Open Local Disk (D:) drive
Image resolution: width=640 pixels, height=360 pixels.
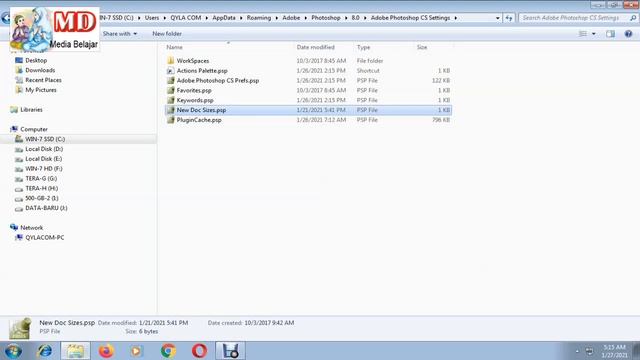[x=44, y=149]
